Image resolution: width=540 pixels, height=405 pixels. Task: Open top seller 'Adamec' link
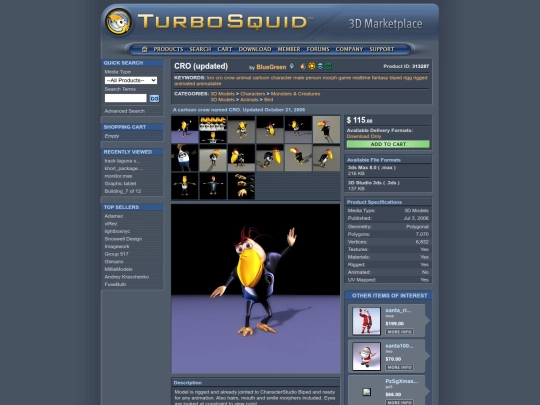pos(114,216)
